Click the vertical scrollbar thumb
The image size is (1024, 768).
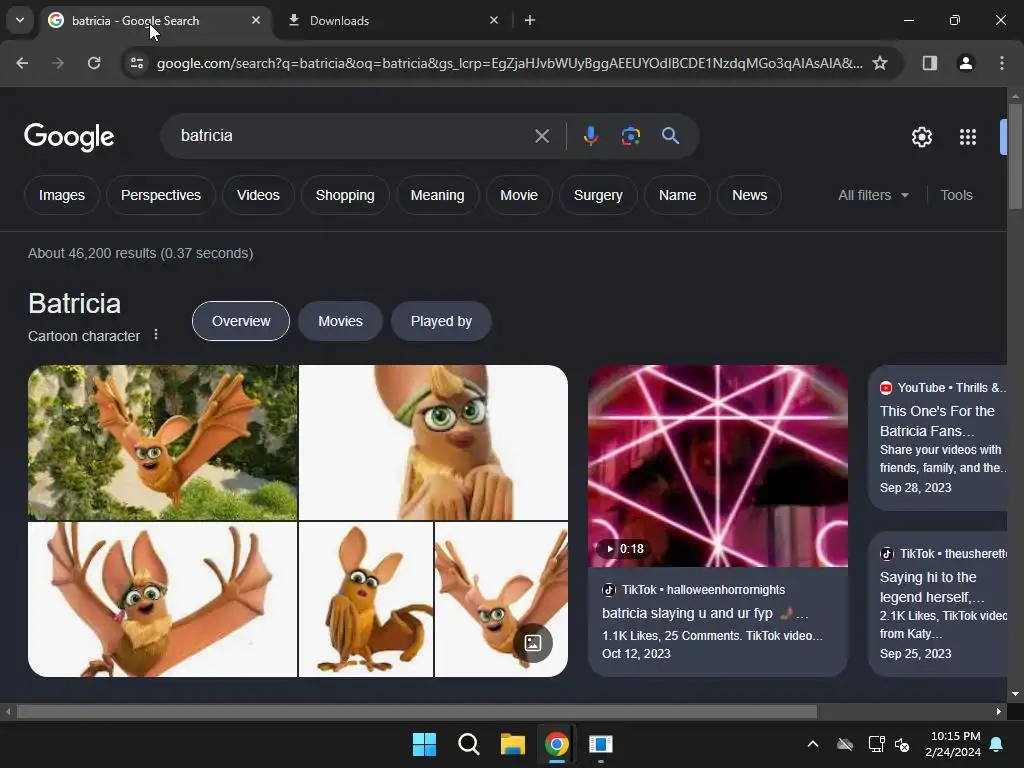(x=1015, y=157)
